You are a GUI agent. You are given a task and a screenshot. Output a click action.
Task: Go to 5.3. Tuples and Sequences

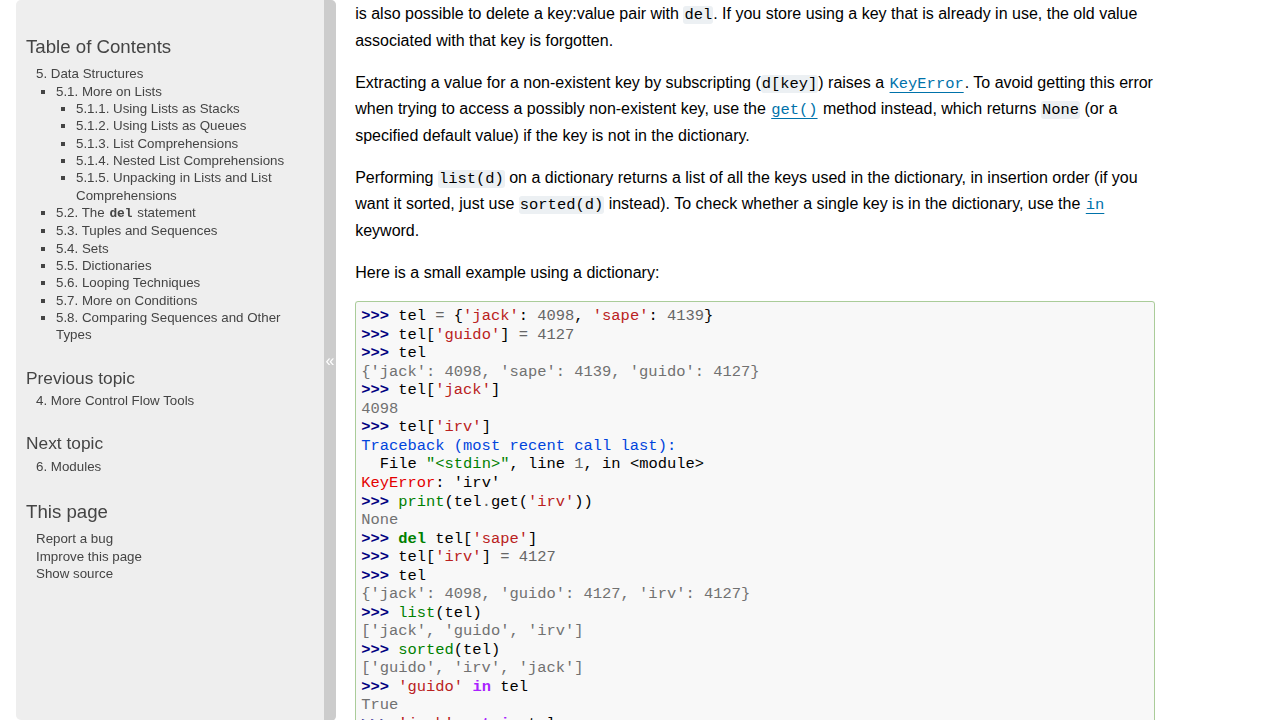pos(136,231)
